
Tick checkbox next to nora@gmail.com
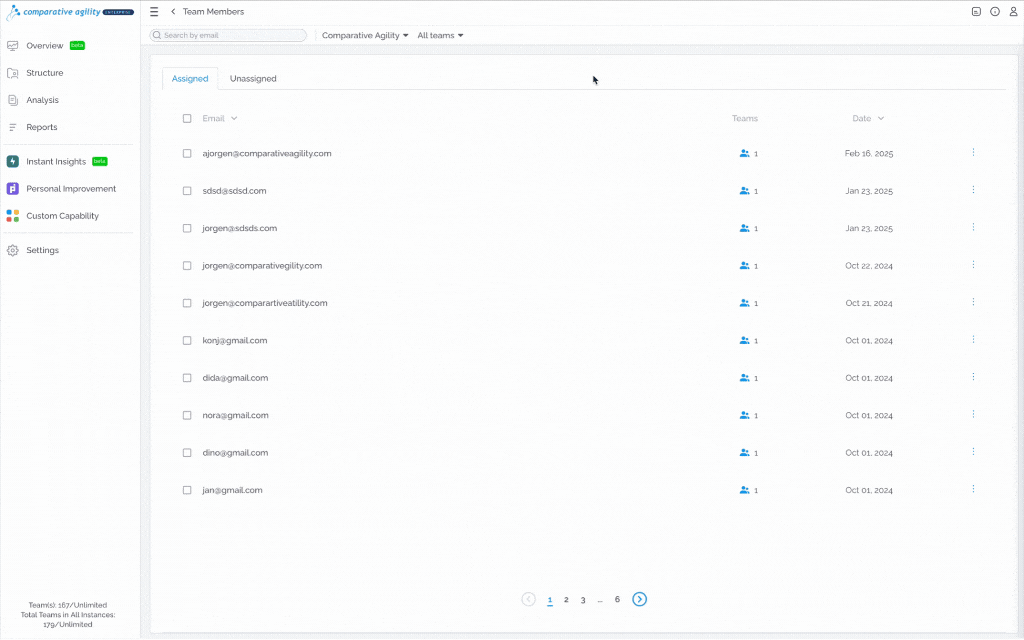click(x=187, y=415)
